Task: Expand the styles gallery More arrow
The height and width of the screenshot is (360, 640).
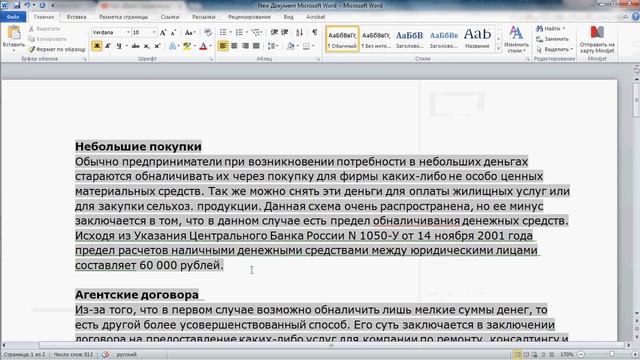Action: tap(498, 49)
